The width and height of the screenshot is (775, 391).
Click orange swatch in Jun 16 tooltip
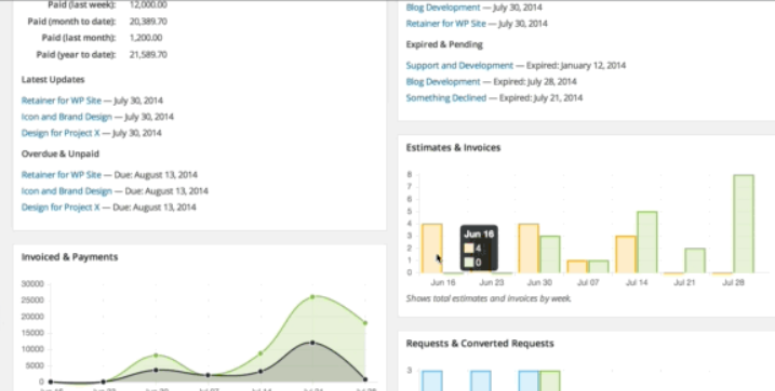(469, 248)
